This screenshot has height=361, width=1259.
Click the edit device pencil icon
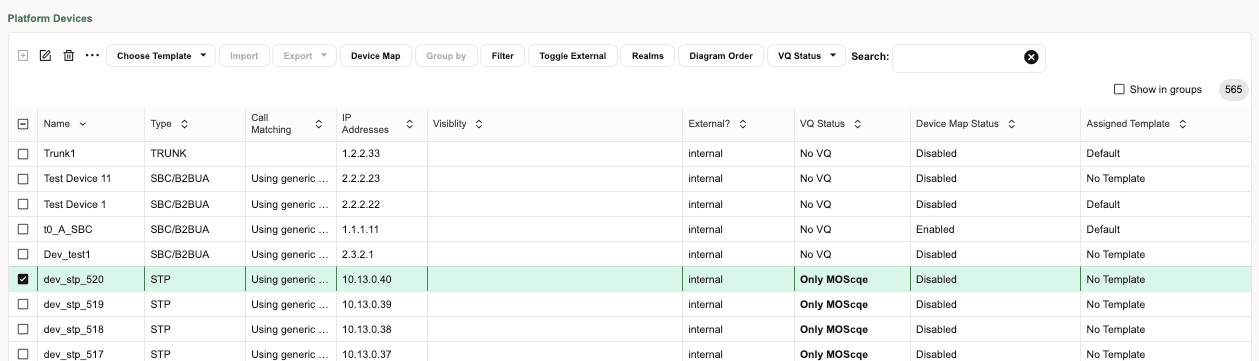(x=45, y=56)
